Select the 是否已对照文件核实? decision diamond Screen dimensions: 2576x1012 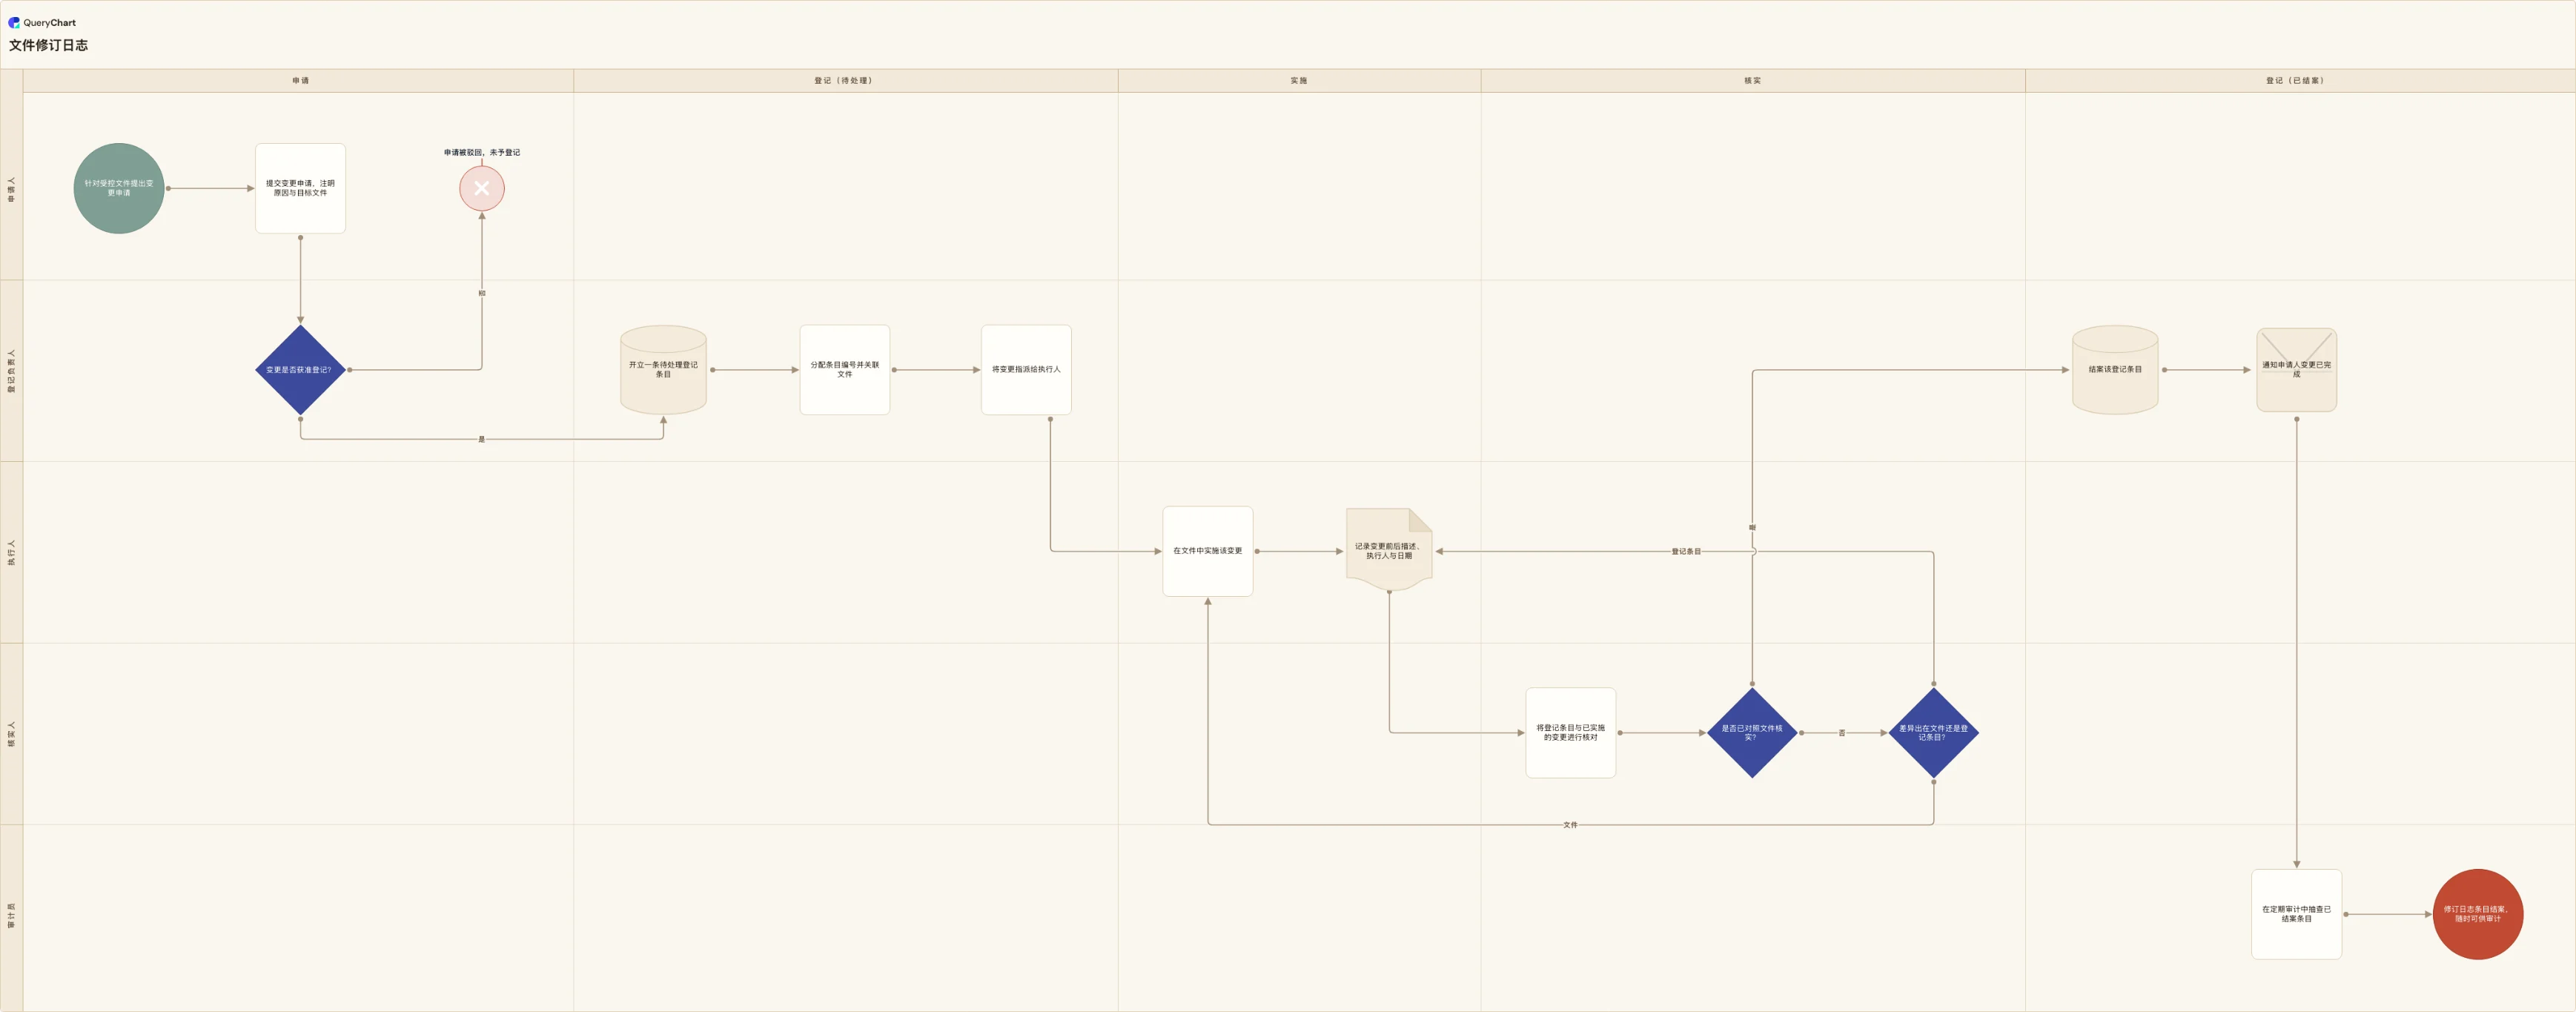pos(1752,733)
